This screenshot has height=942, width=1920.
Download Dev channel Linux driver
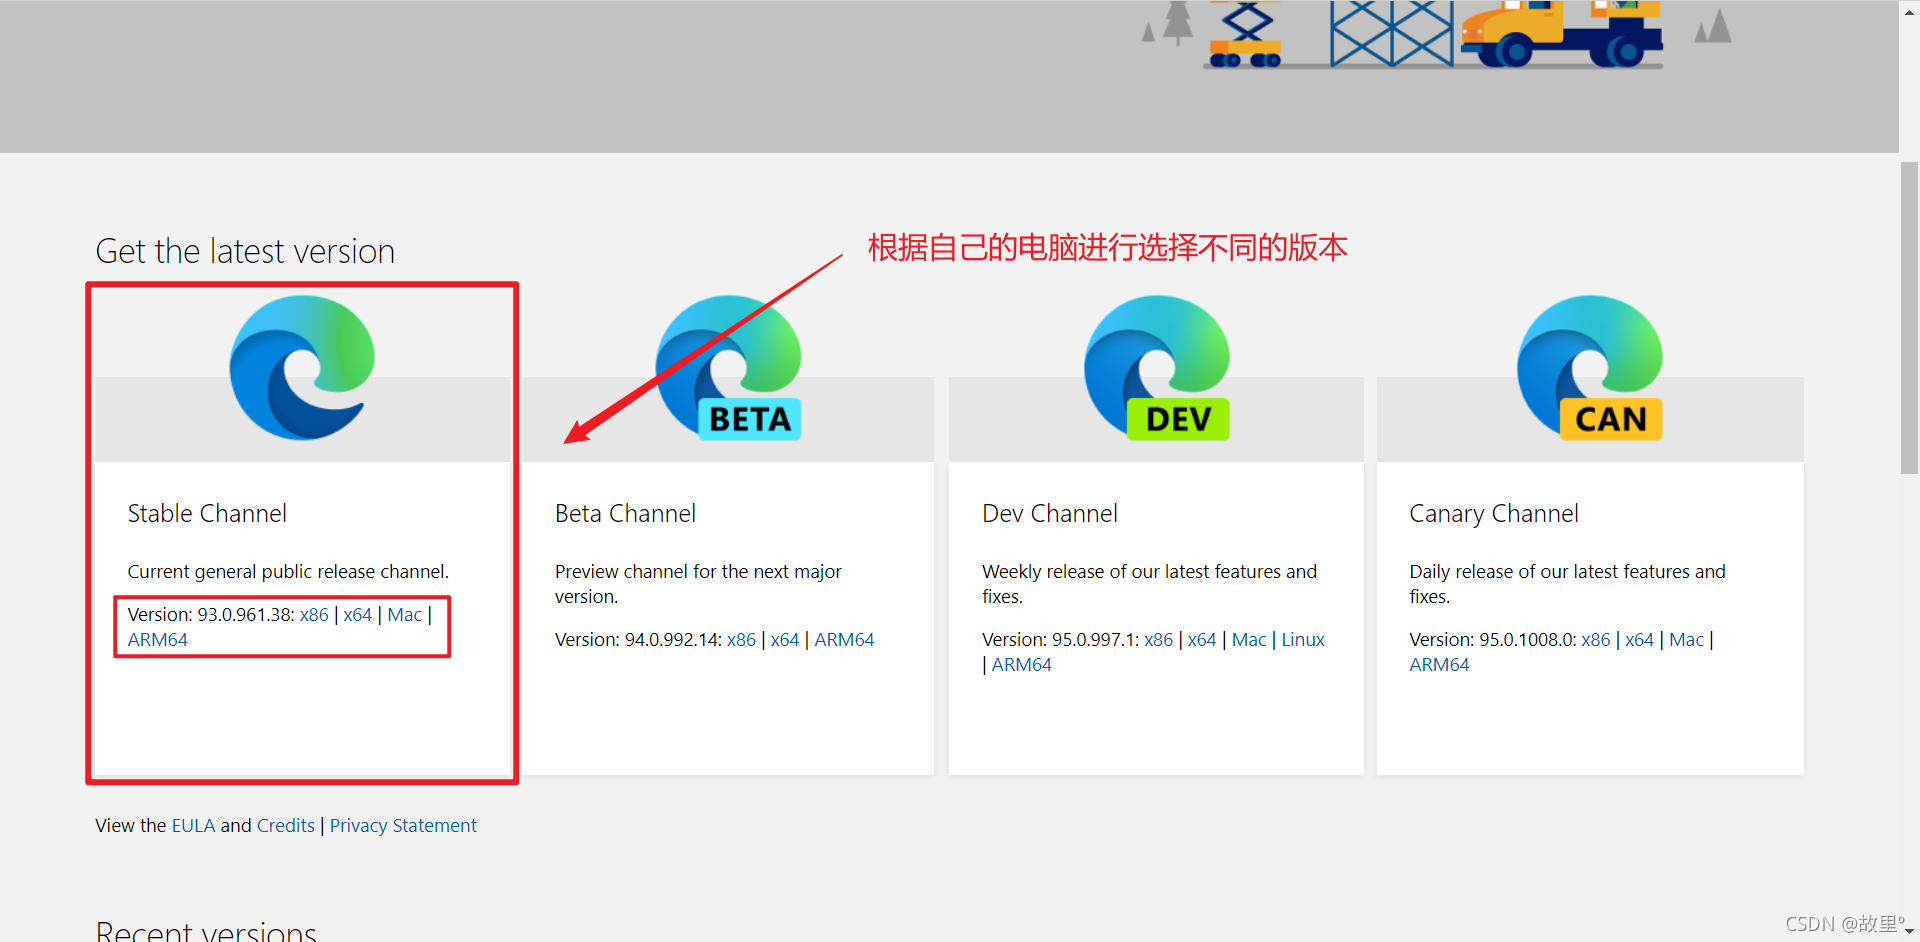[1303, 640]
